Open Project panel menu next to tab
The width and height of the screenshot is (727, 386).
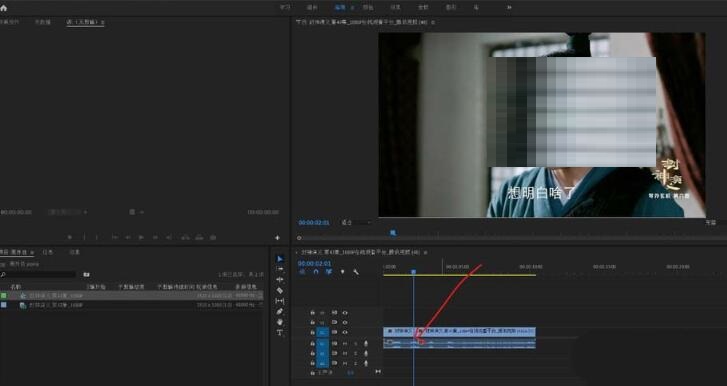(x=32, y=253)
